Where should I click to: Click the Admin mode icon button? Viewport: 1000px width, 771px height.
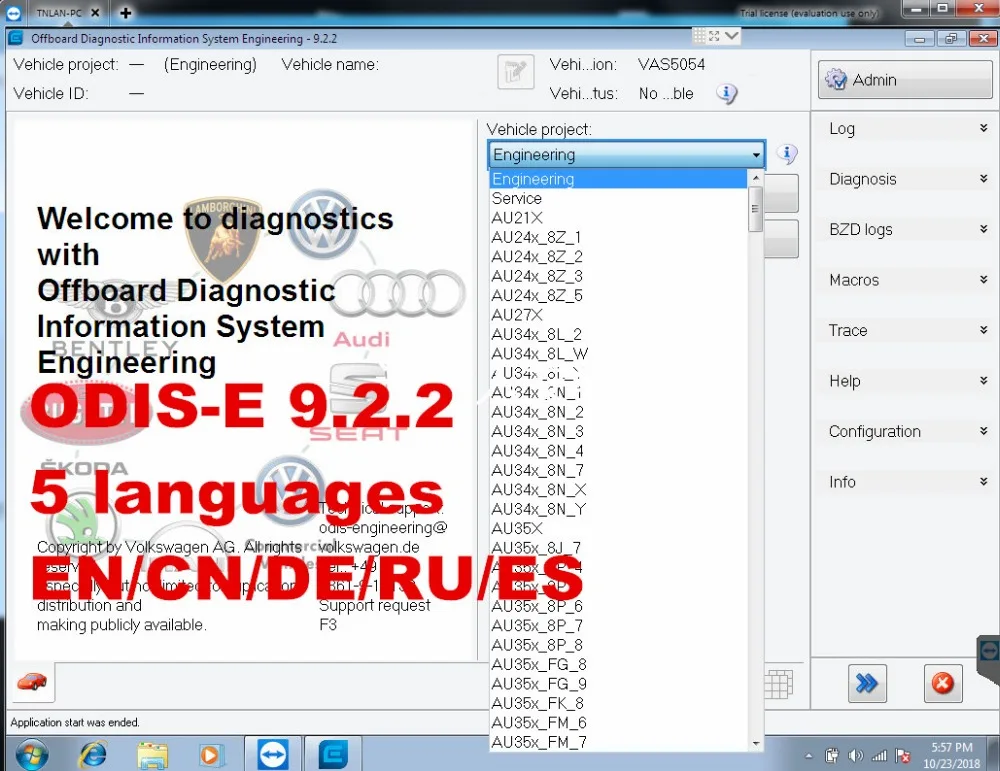[905, 80]
